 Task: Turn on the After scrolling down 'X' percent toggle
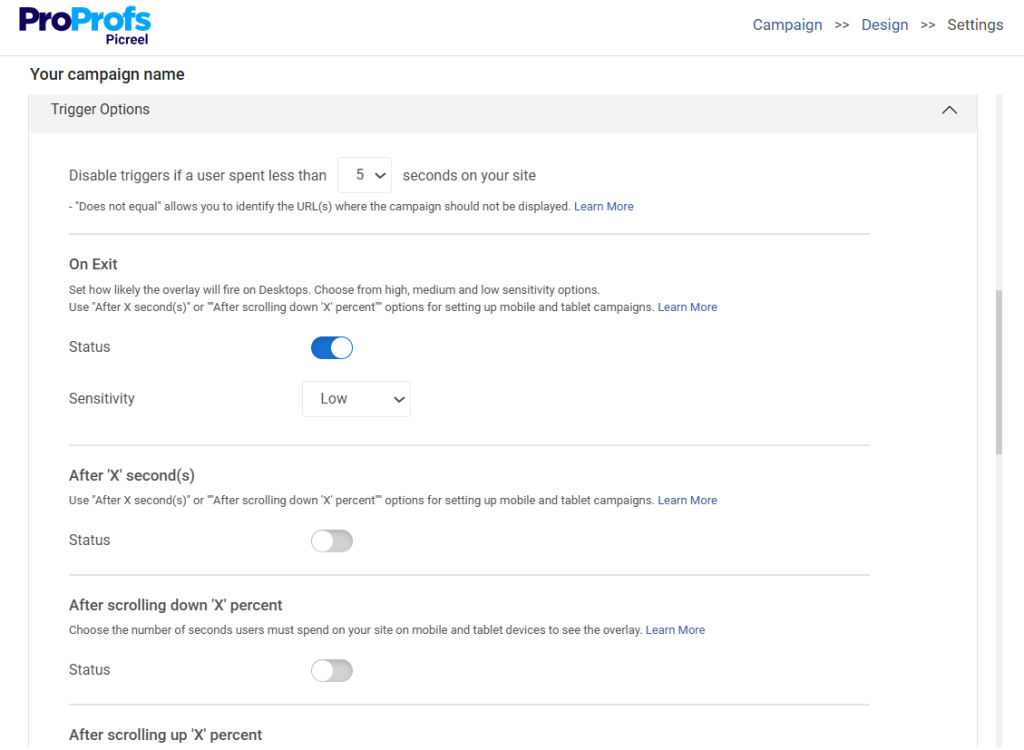coord(331,670)
